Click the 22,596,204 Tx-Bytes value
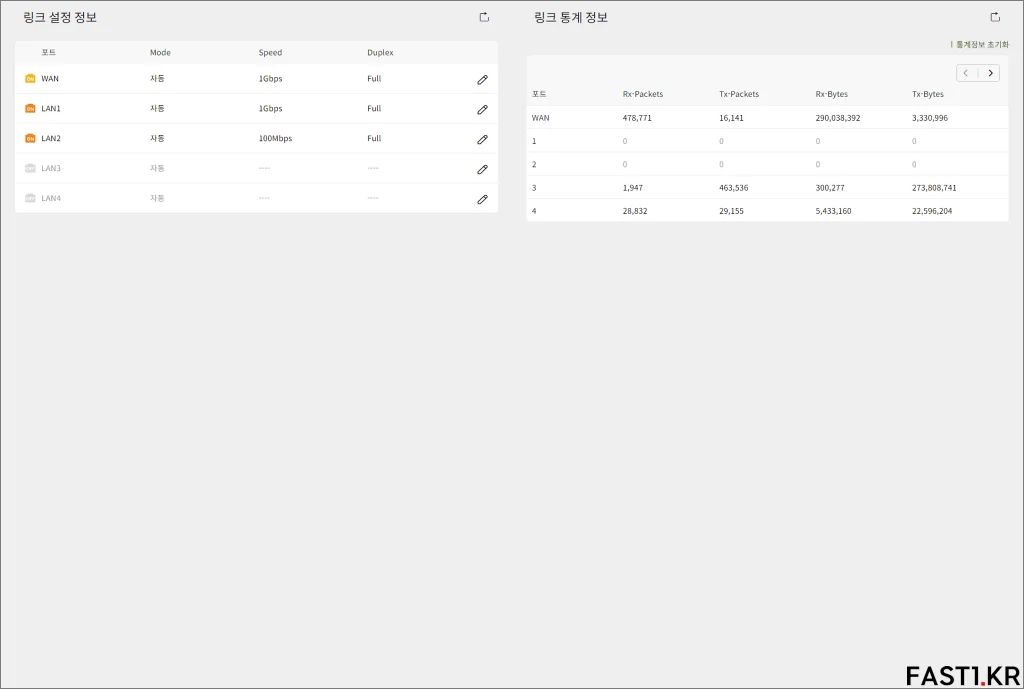The image size is (1024, 689). click(932, 211)
